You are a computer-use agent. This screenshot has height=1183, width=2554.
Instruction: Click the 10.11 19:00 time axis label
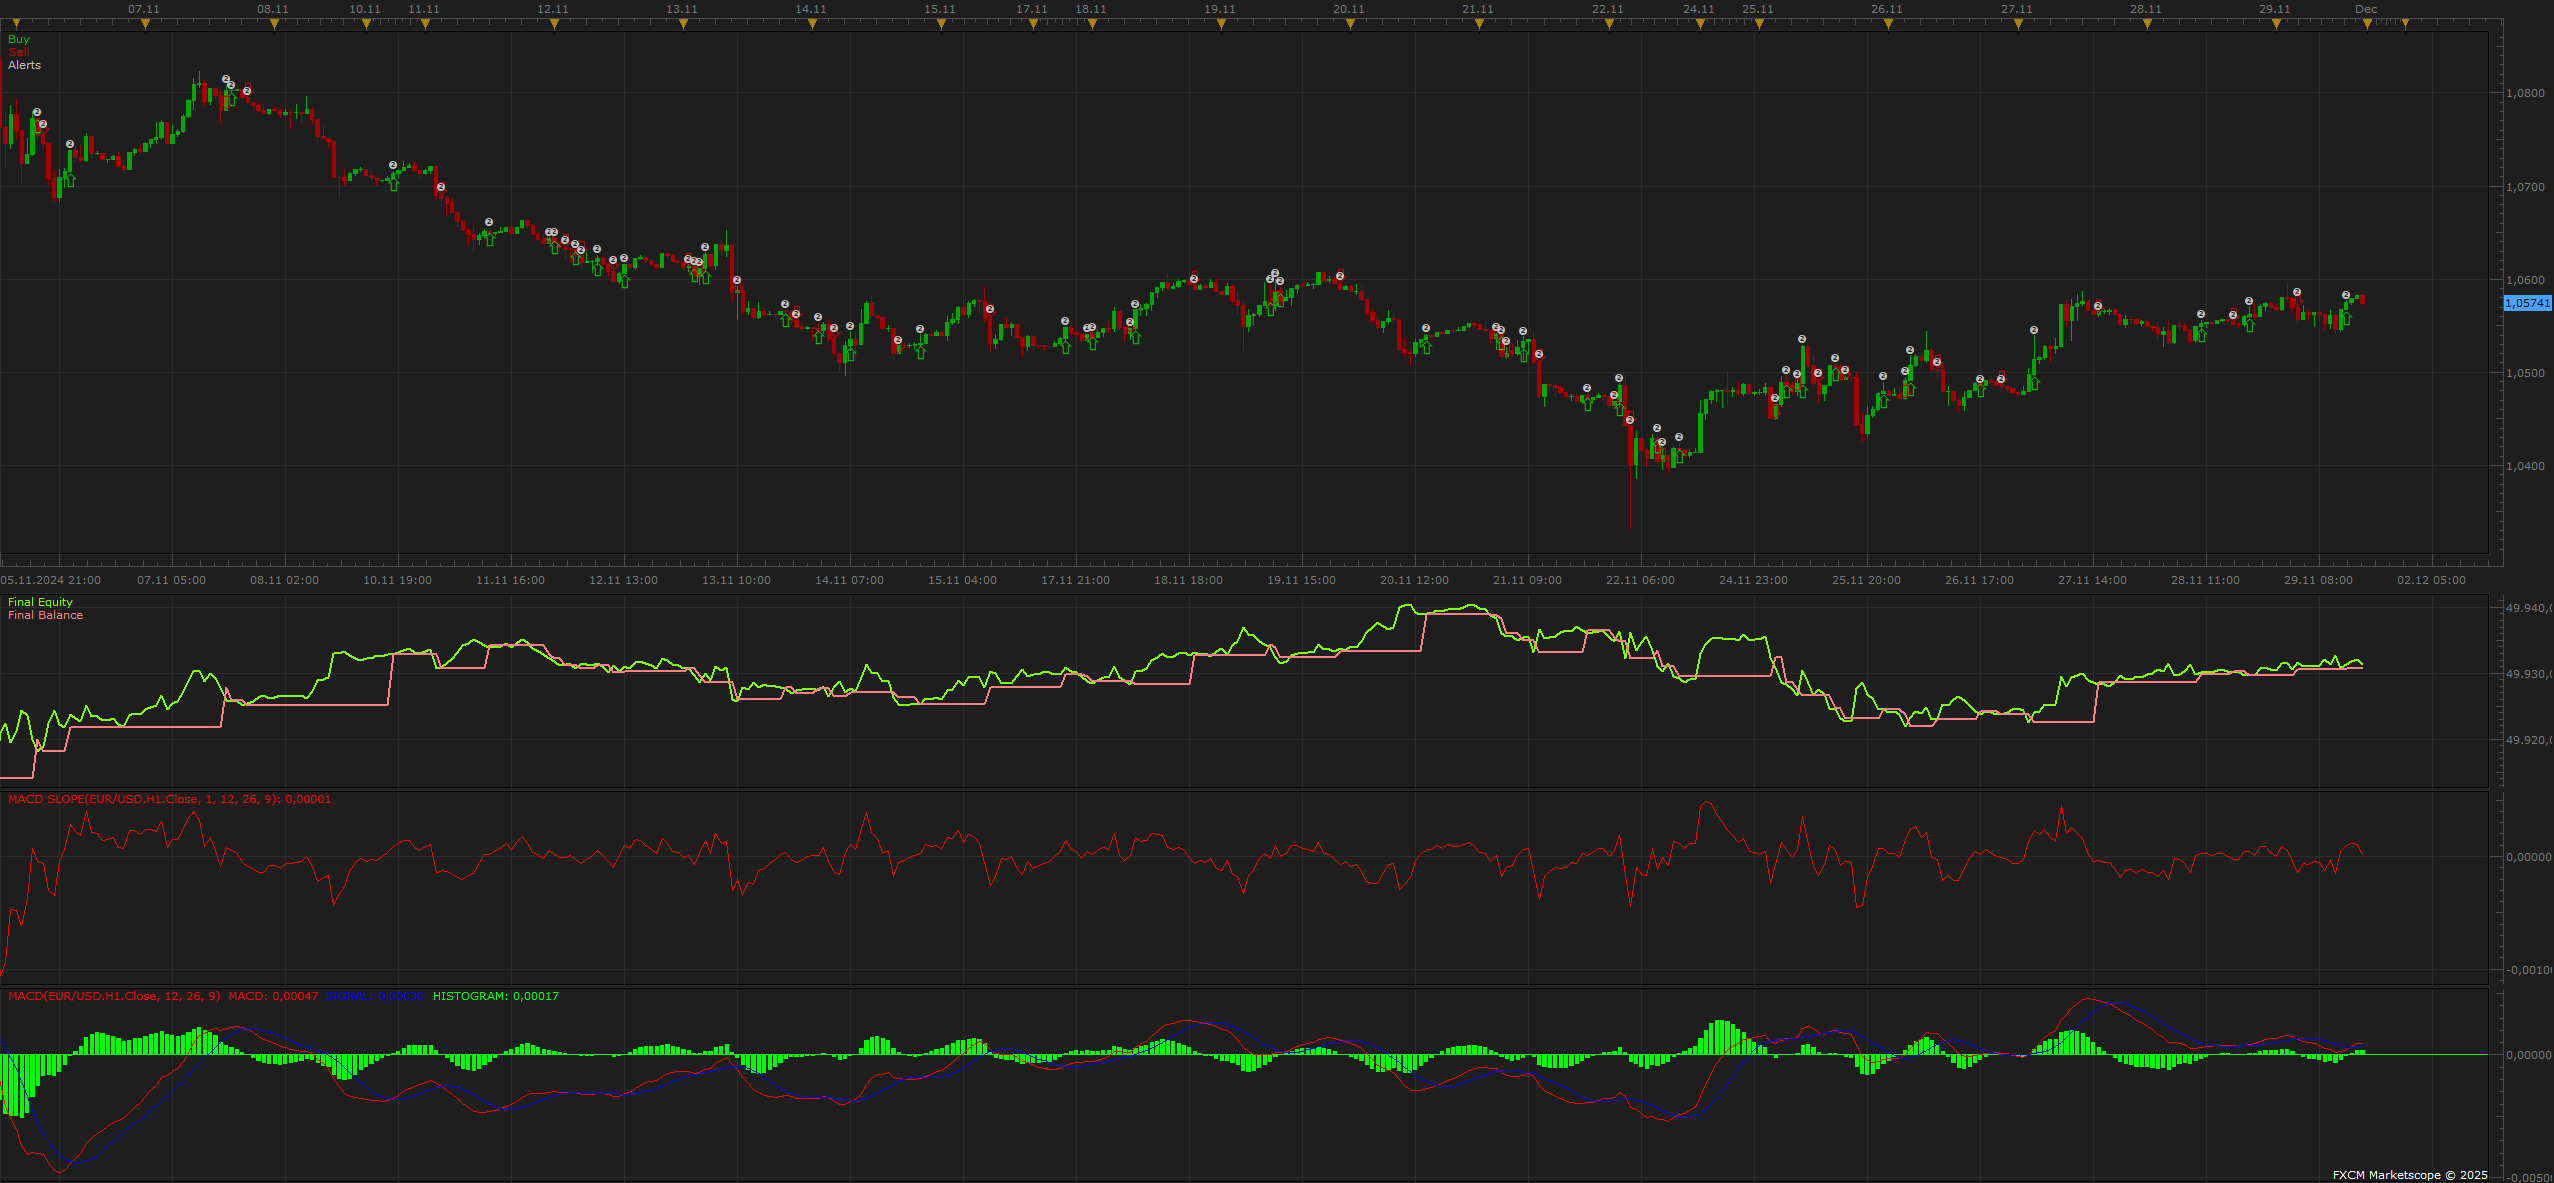pyautogui.click(x=398, y=580)
